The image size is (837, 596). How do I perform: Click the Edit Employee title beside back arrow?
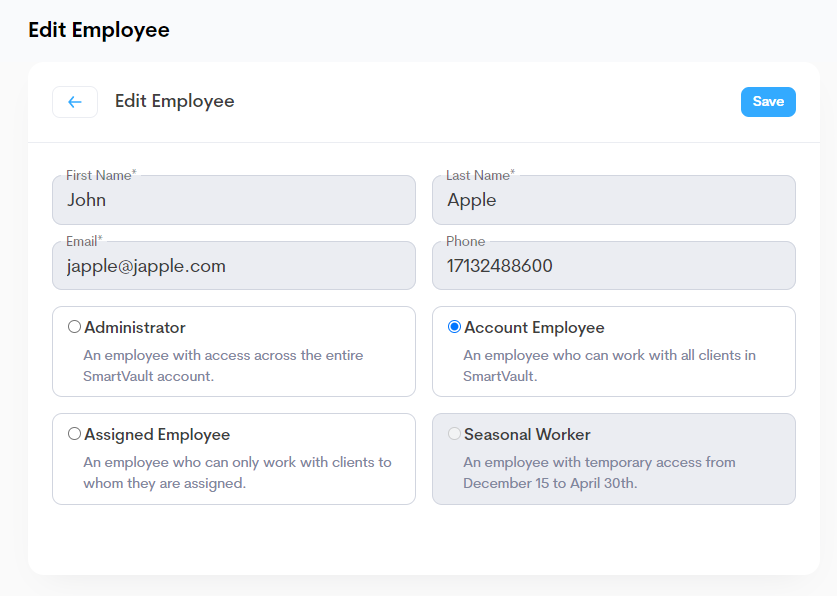pyautogui.click(x=174, y=102)
